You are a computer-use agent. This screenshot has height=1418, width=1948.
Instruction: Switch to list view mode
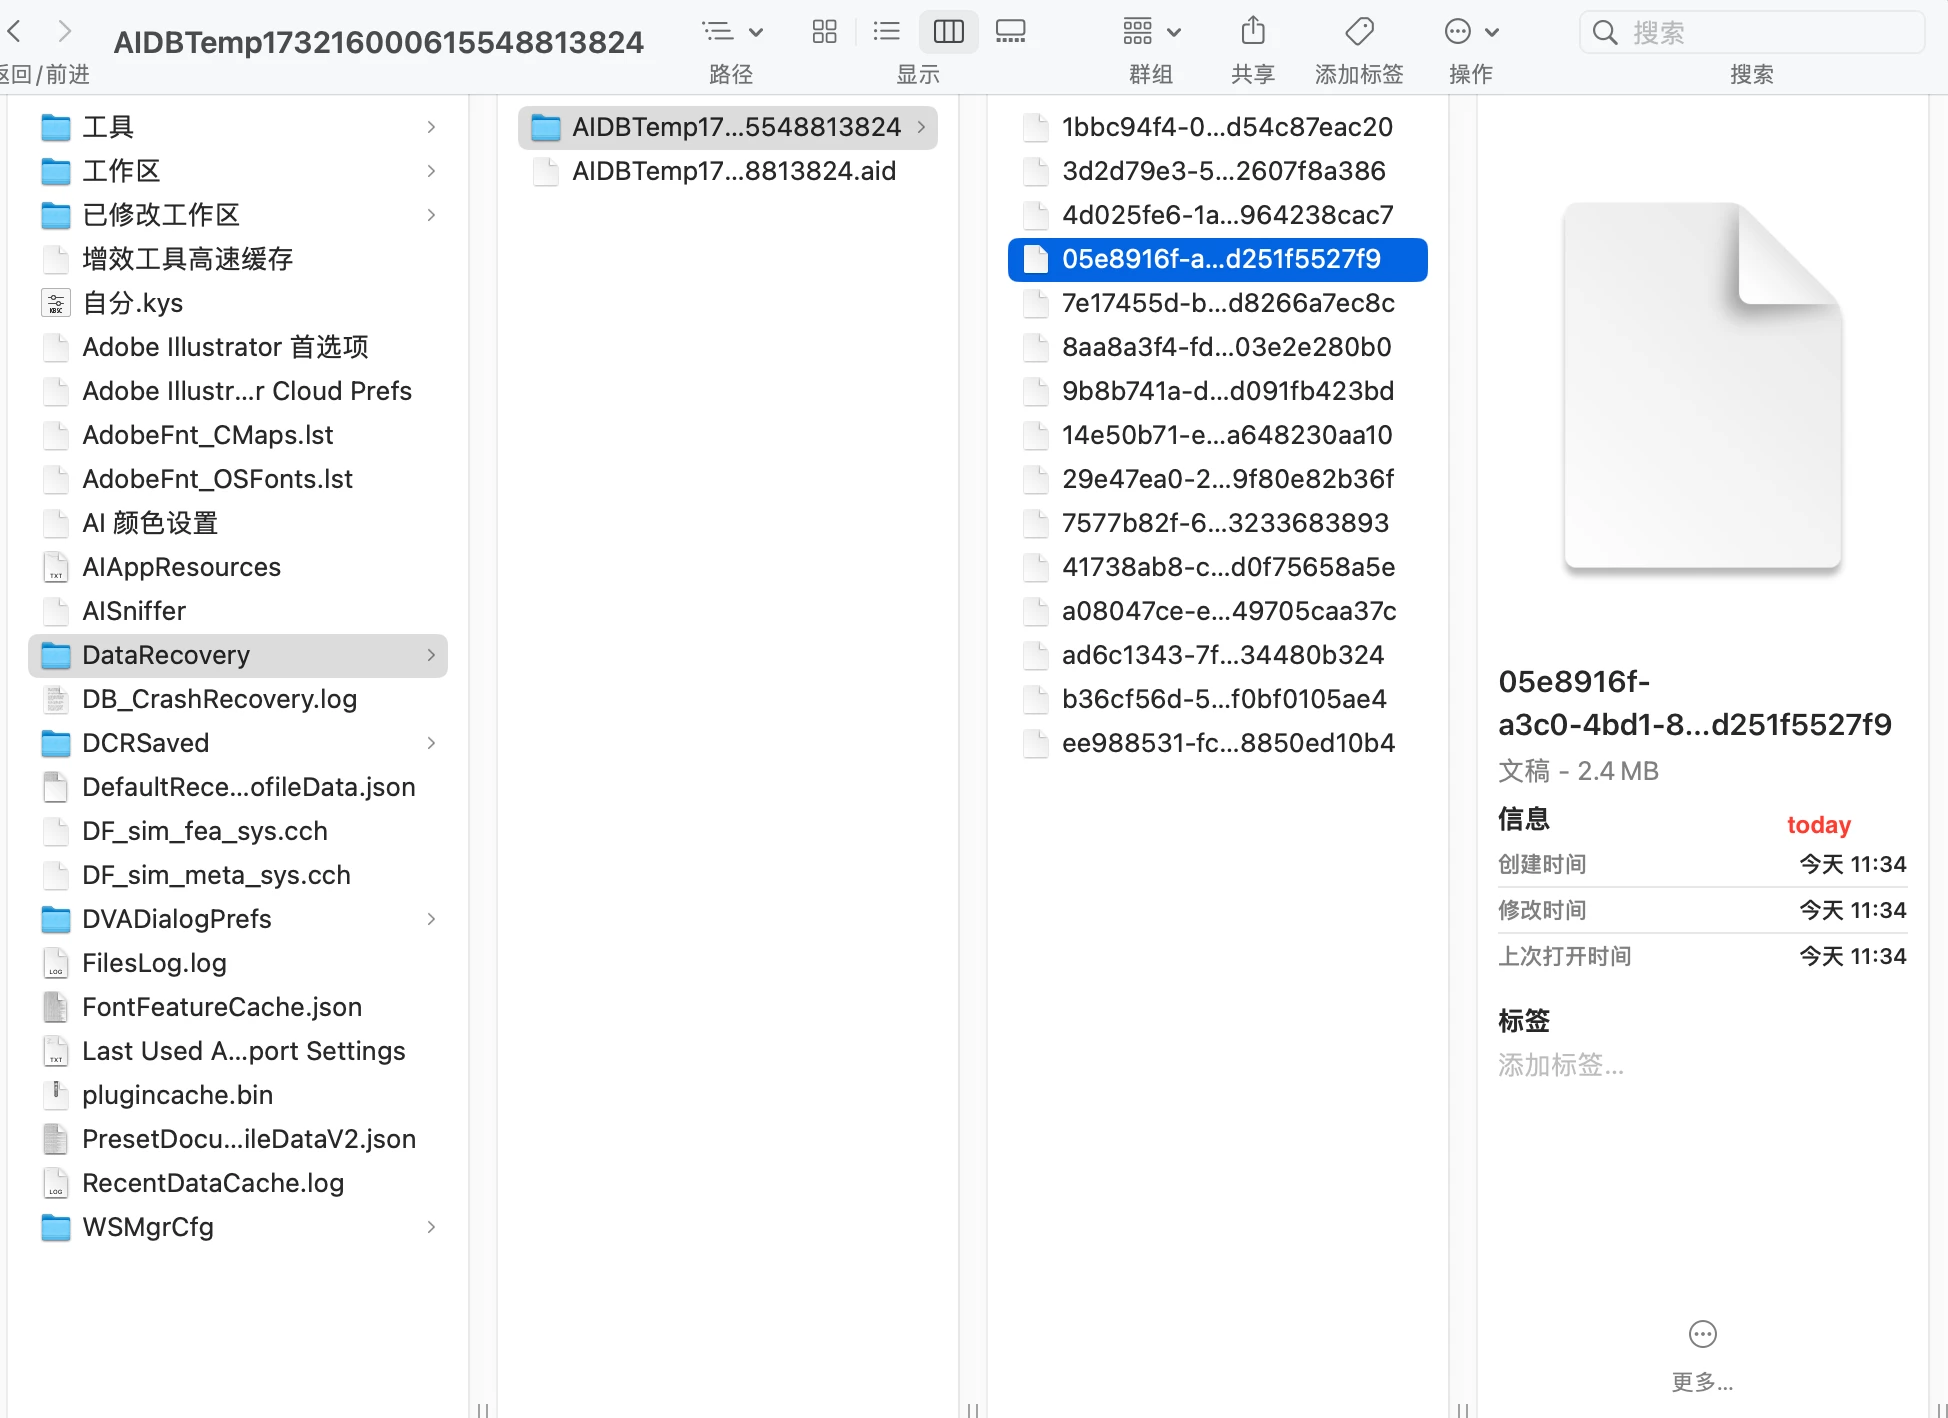pos(886,32)
